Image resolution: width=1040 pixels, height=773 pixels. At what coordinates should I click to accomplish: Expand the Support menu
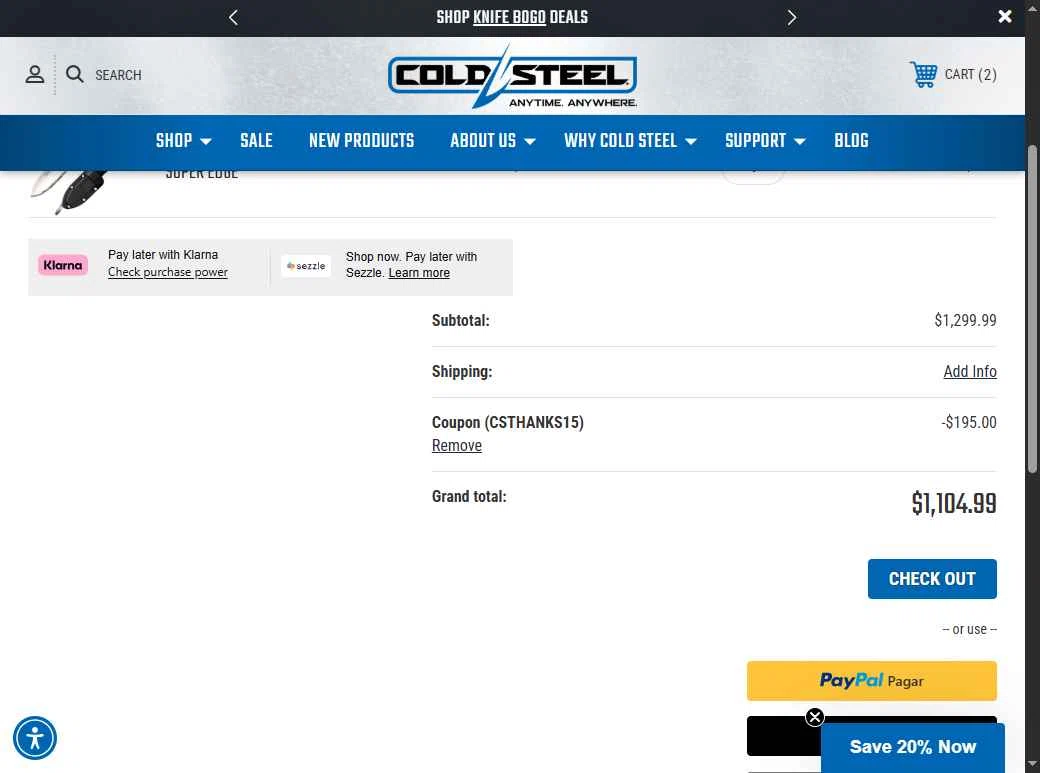(765, 141)
